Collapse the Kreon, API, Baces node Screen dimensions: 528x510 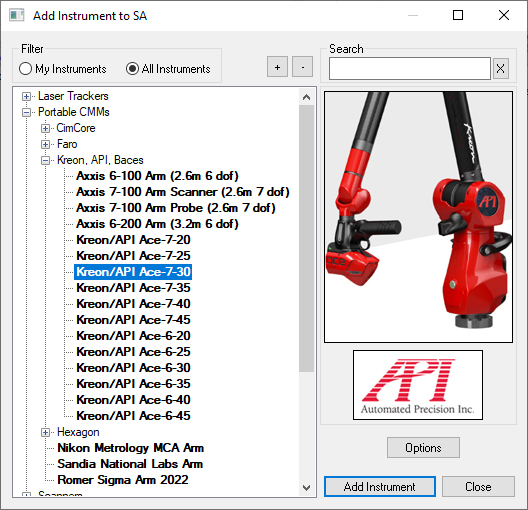coord(45,161)
